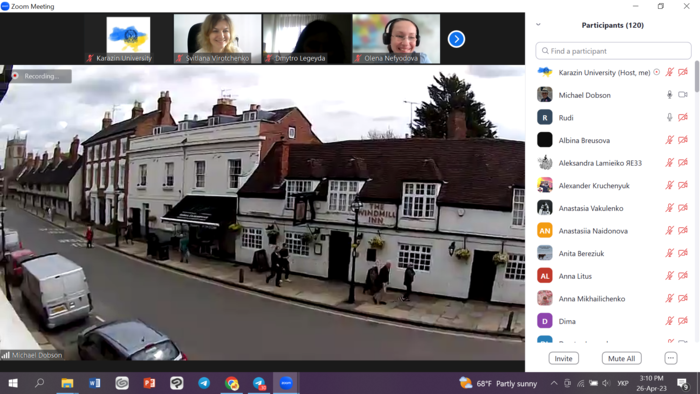
Task: Switch УКР keyboard language indicator
Action: (623, 383)
